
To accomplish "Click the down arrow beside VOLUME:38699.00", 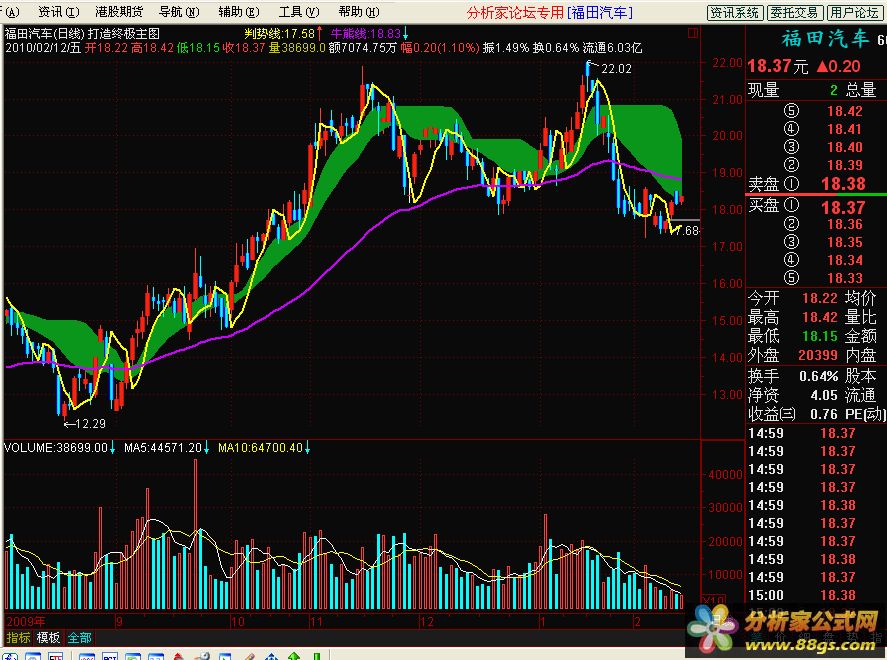I will click(112, 448).
